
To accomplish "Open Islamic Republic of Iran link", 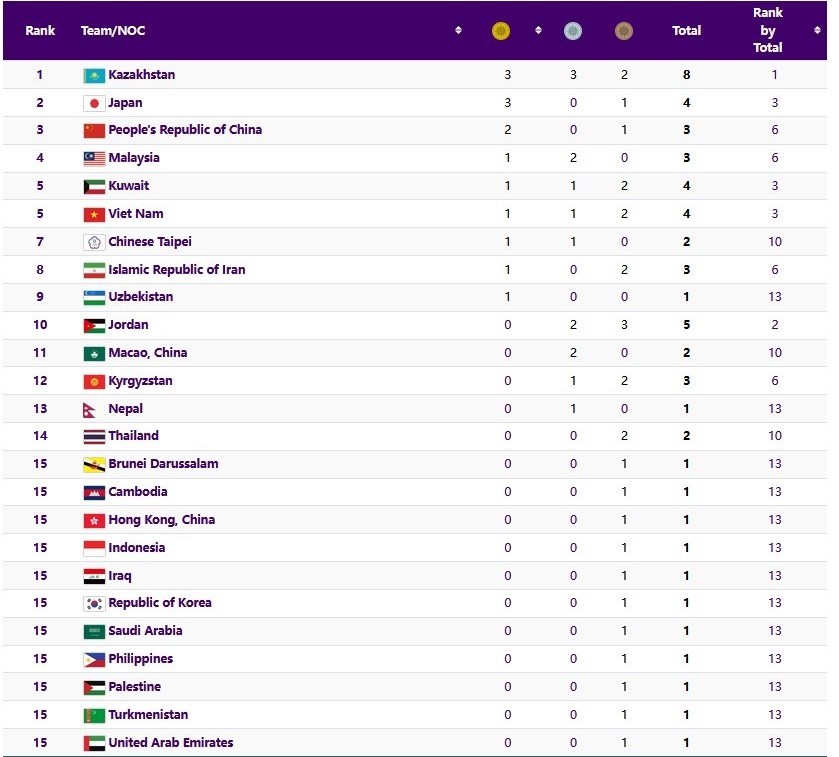I will pos(176,269).
